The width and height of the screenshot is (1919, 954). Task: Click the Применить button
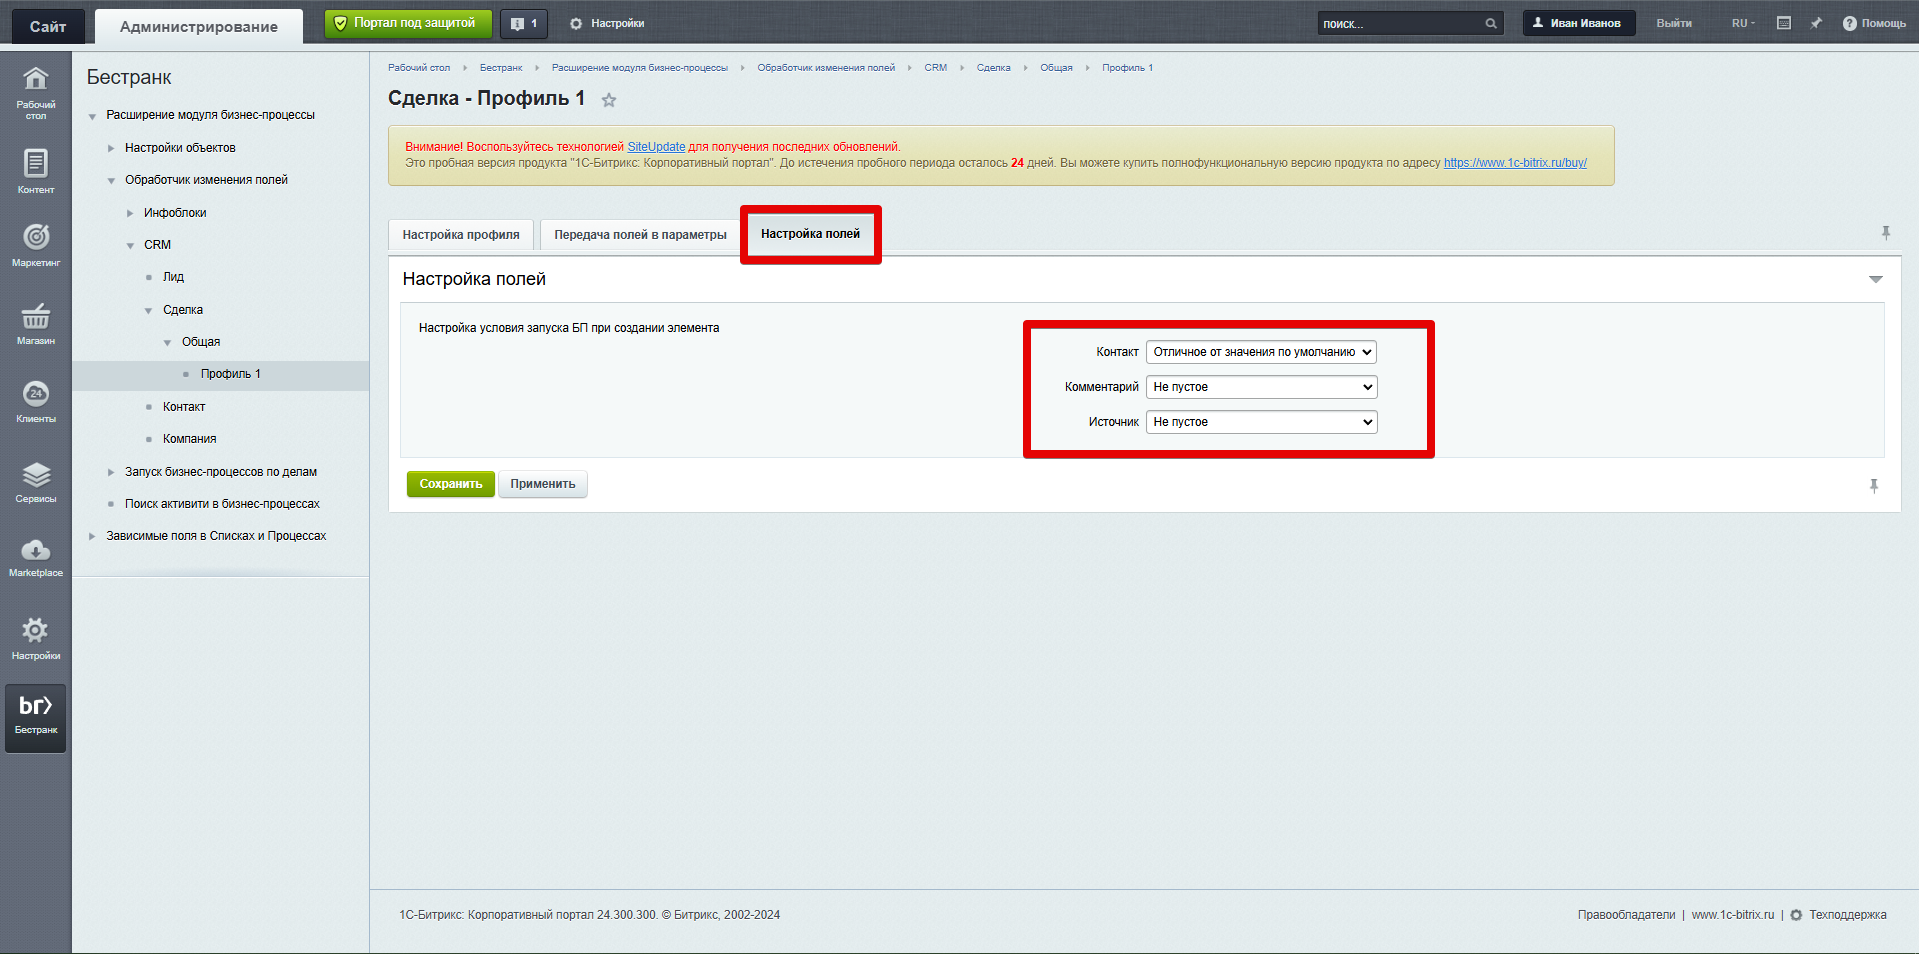click(543, 484)
